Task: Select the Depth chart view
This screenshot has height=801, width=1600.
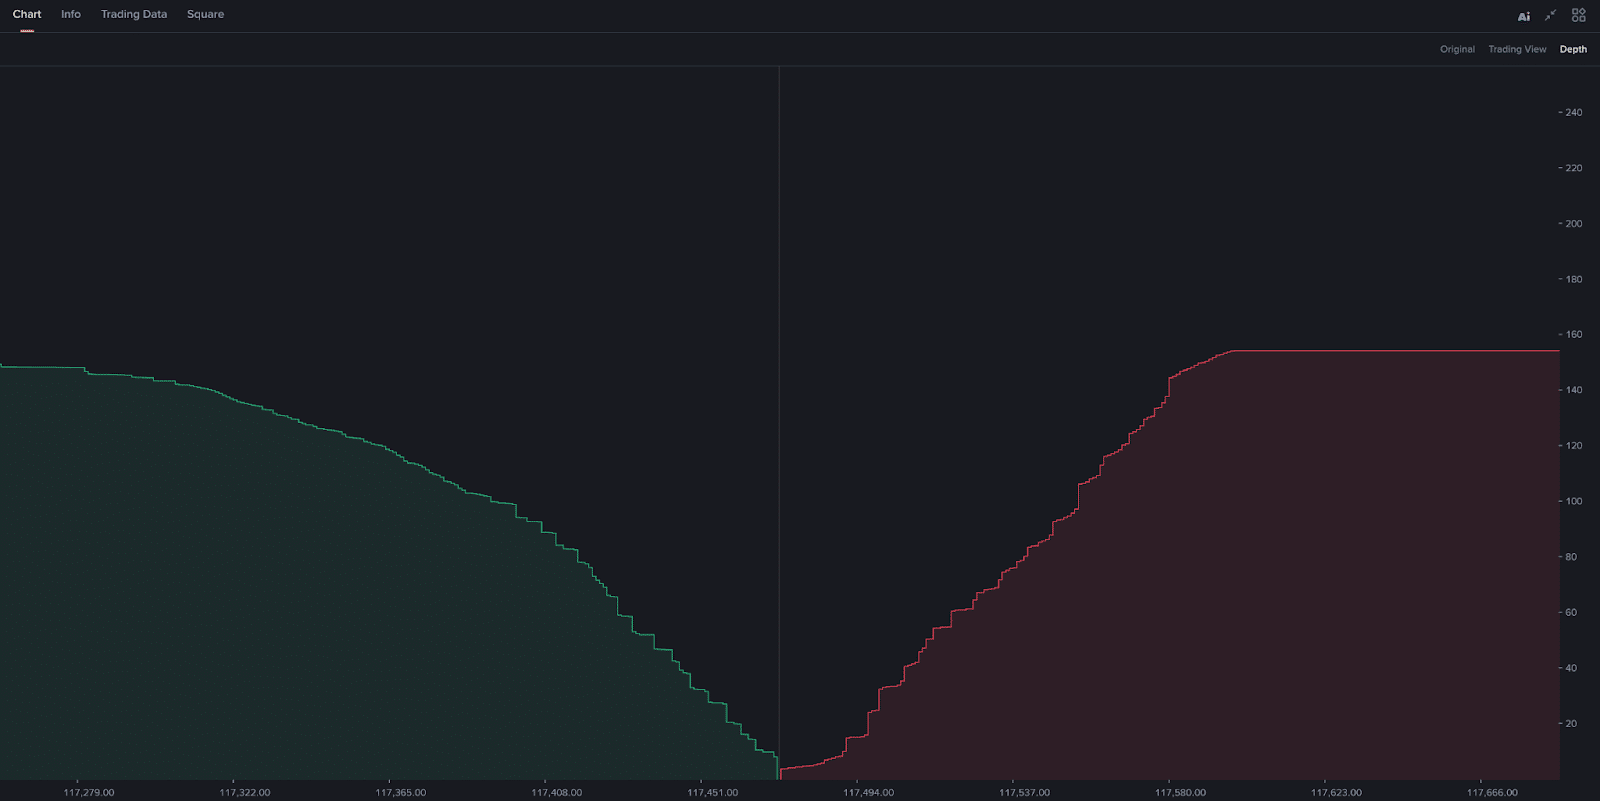Action: [x=1573, y=49]
